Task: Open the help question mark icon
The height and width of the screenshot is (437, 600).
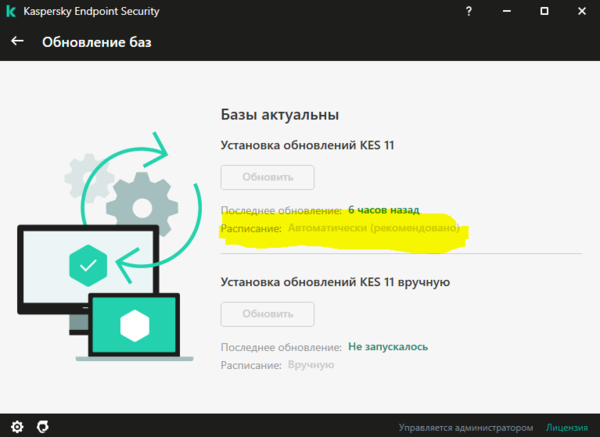Action: click(469, 11)
